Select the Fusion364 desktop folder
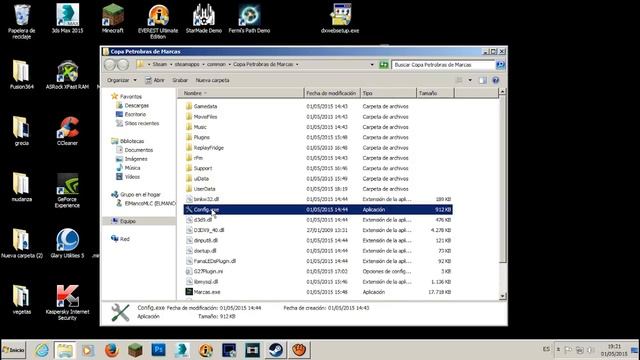Viewport: 640px width, 360px height. pos(22,75)
